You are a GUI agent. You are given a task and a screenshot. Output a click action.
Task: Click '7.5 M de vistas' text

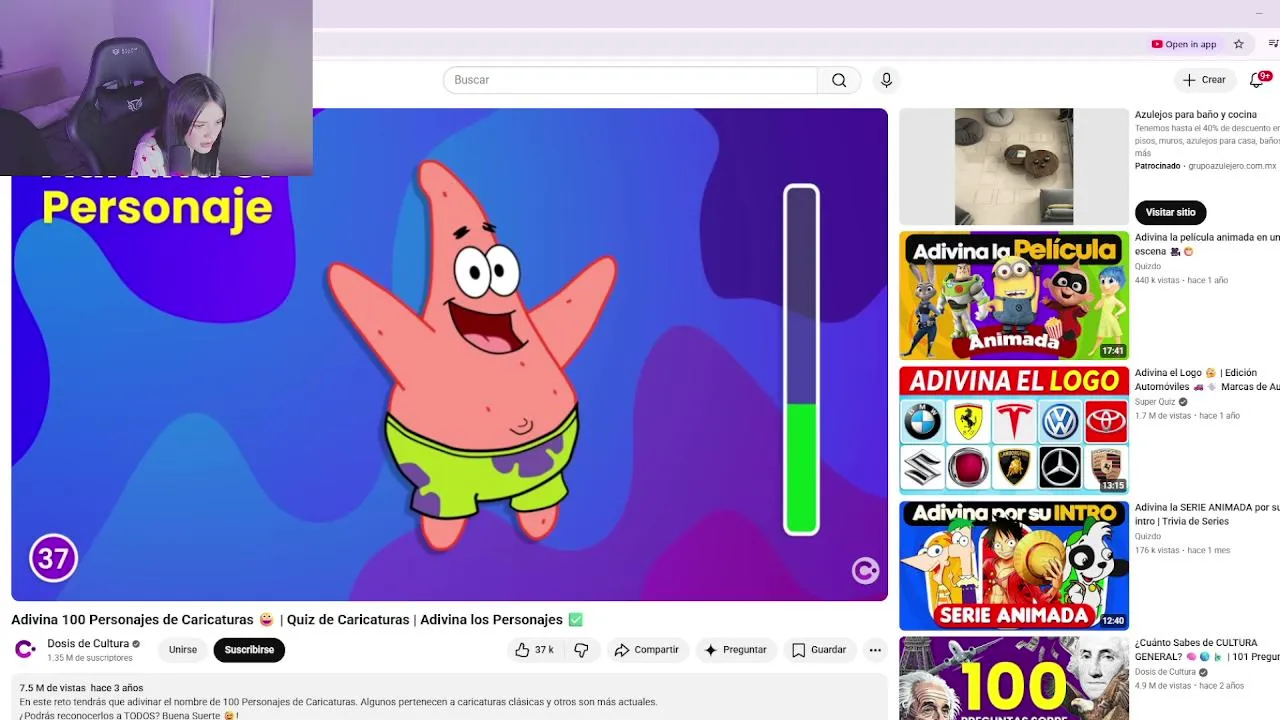click(52, 688)
